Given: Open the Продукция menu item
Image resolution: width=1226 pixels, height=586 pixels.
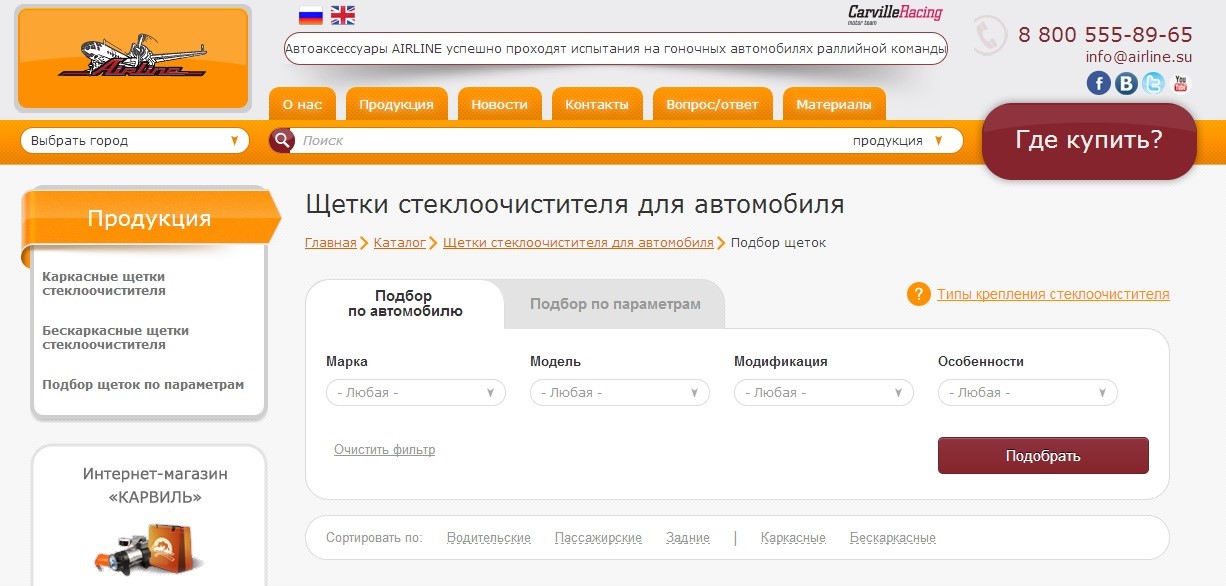Looking at the screenshot, I should coord(396,105).
